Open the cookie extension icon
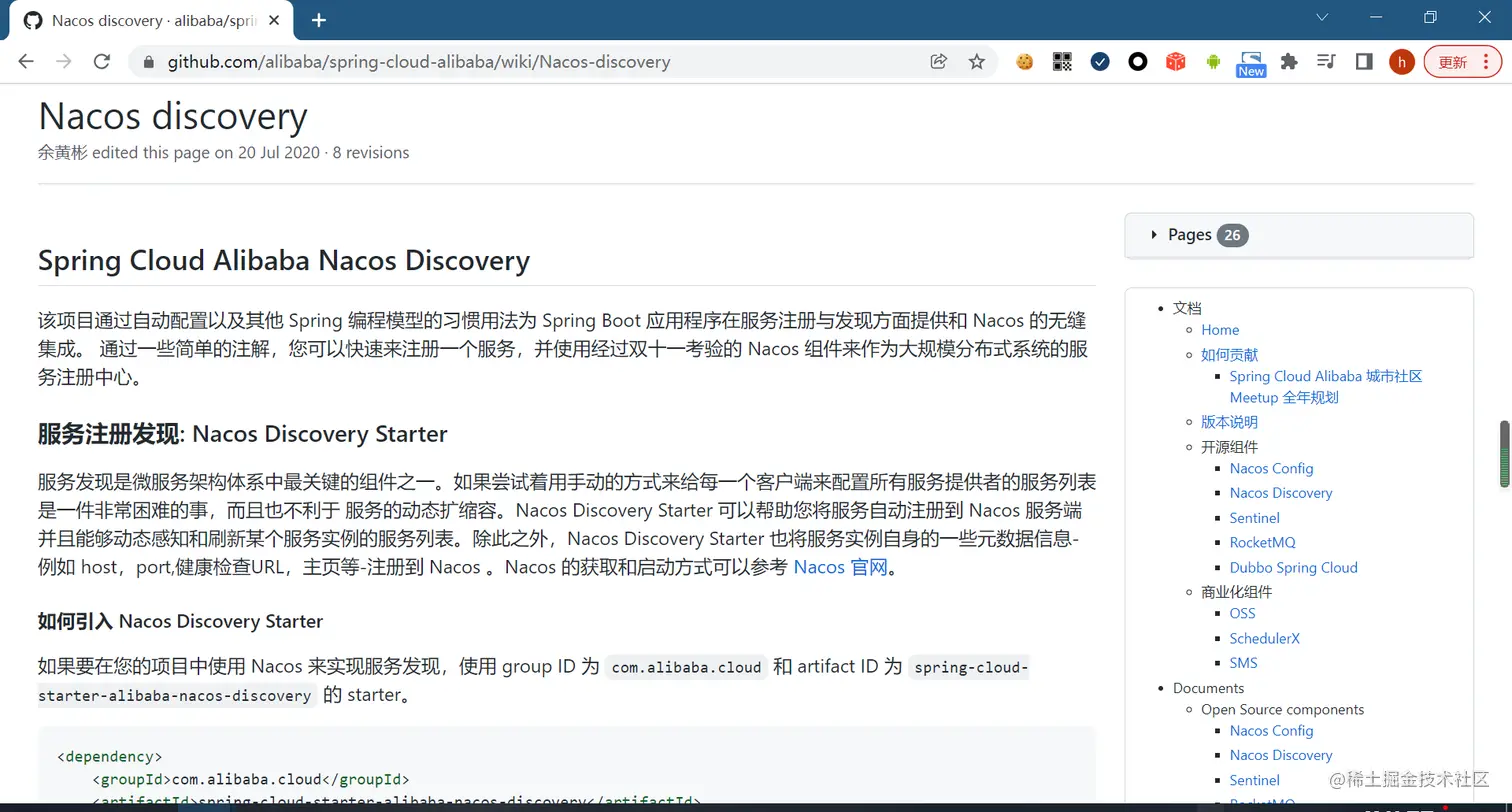The width and height of the screenshot is (1512, 812). (1024, 62)
